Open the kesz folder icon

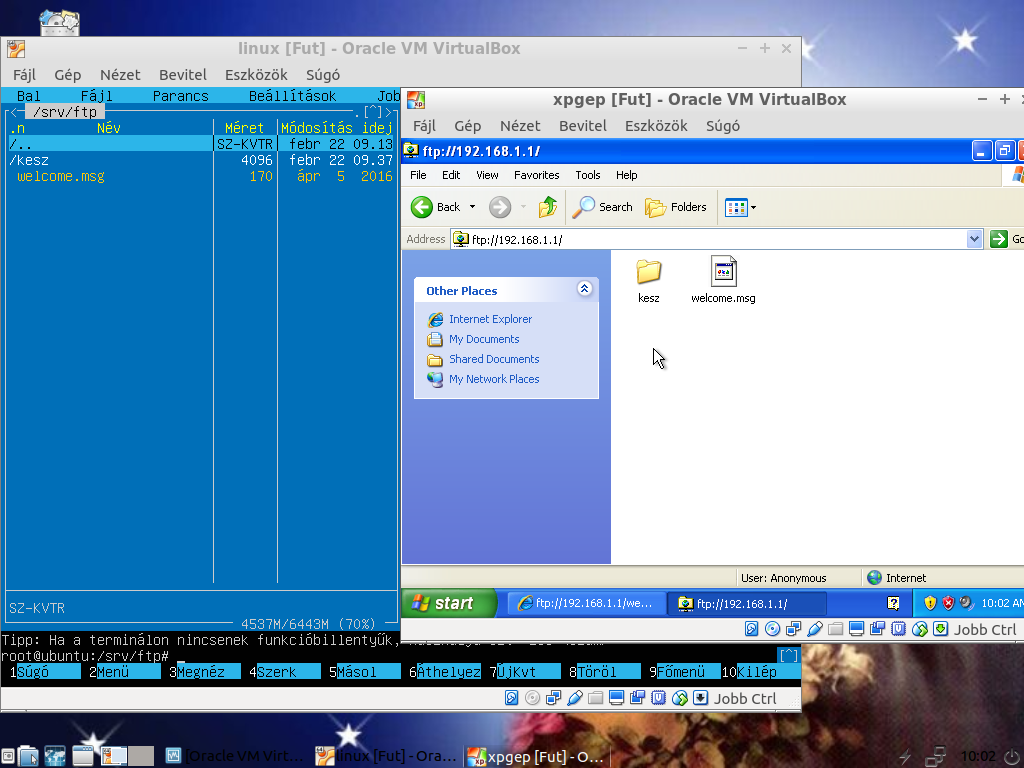point(649,273)
